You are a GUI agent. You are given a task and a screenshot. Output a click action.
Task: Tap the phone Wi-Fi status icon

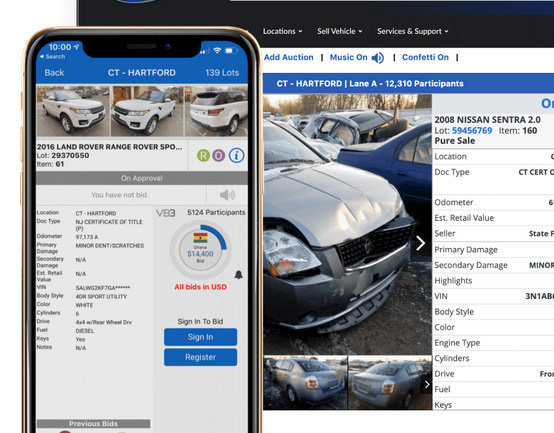point(217,51)
